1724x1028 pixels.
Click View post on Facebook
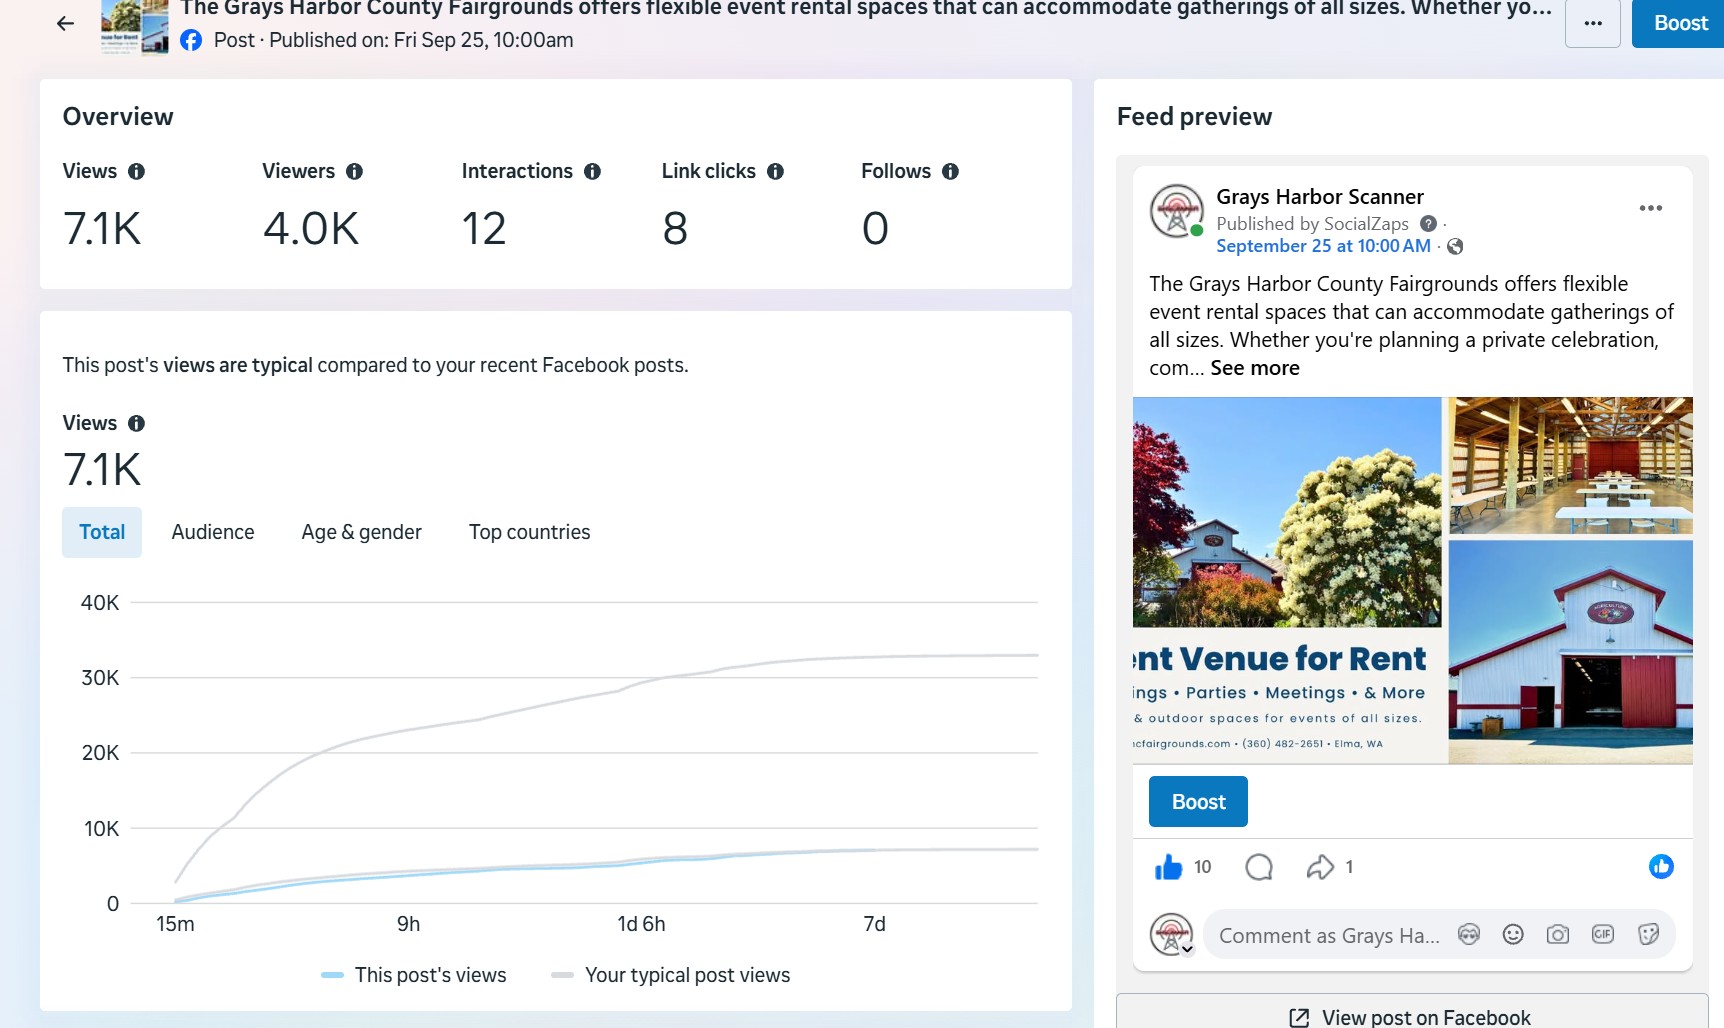point(1412,1015)
